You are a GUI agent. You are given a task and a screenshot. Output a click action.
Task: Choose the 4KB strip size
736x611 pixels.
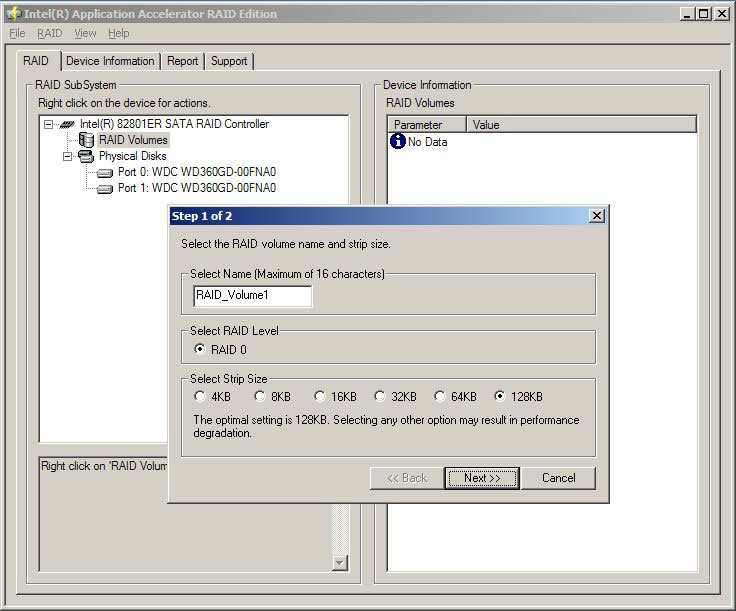(x=199, y=396)
